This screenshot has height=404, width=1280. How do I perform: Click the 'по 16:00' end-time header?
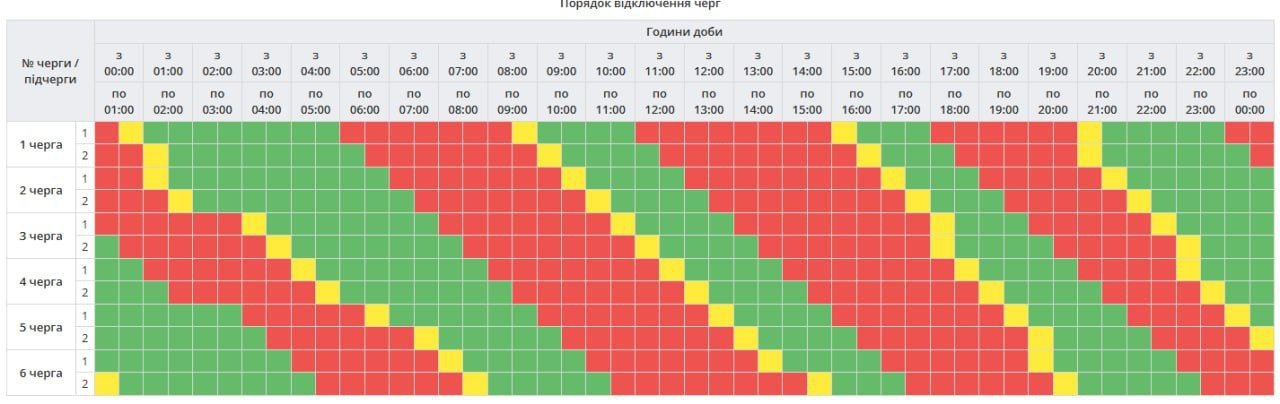tap(856, 101)
